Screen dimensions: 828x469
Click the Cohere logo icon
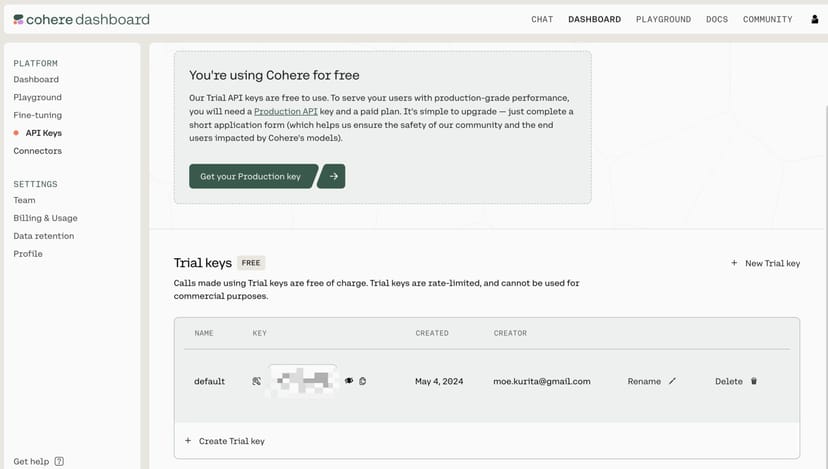(19, 19)
